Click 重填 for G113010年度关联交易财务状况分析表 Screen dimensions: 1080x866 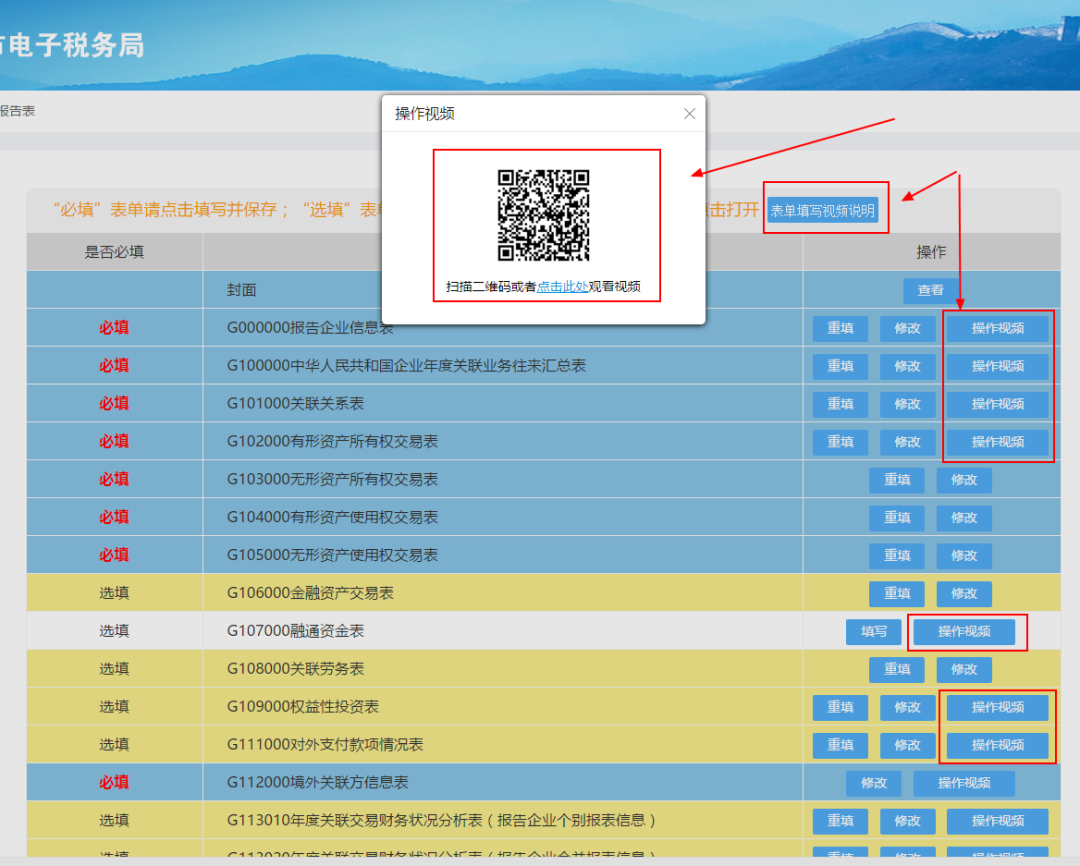pyautogui.click(x=840, y=821)
